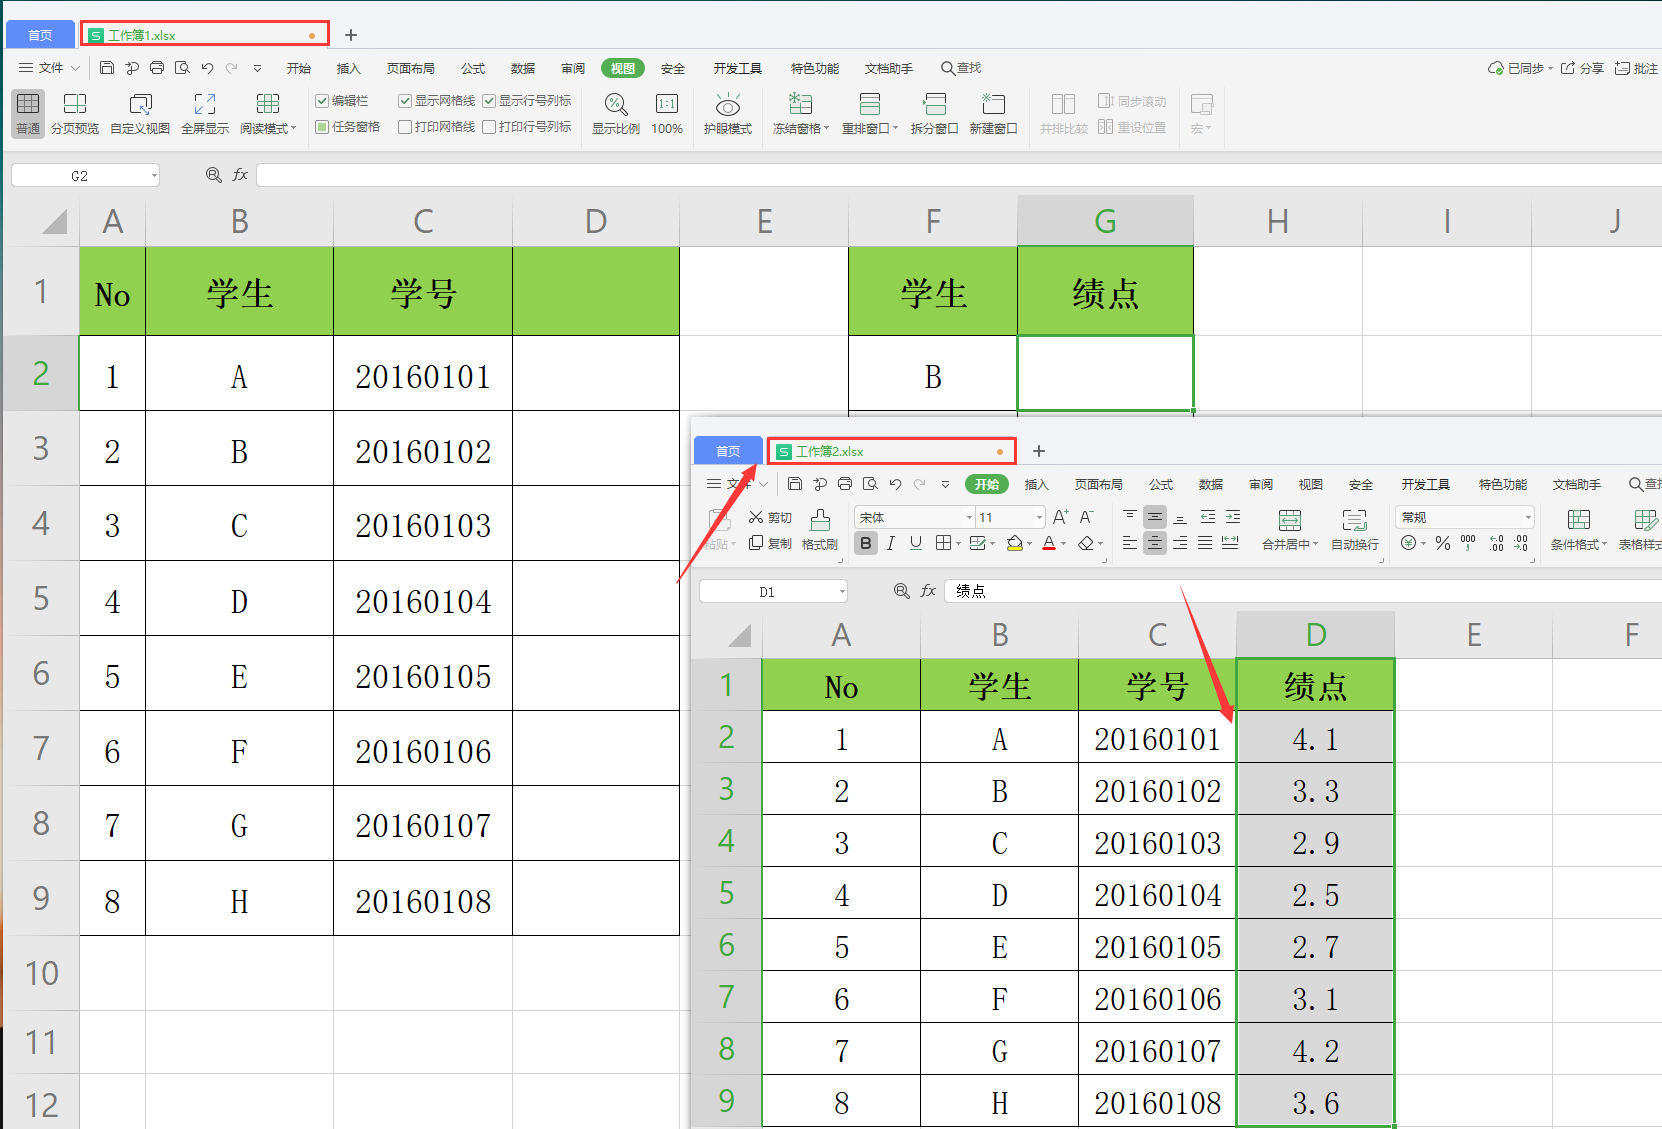Select Format Painter (格式刷) in 工作簿2
Image resolution: width=1662 pixels, height=1129 pixels.
tap(820, 530)
